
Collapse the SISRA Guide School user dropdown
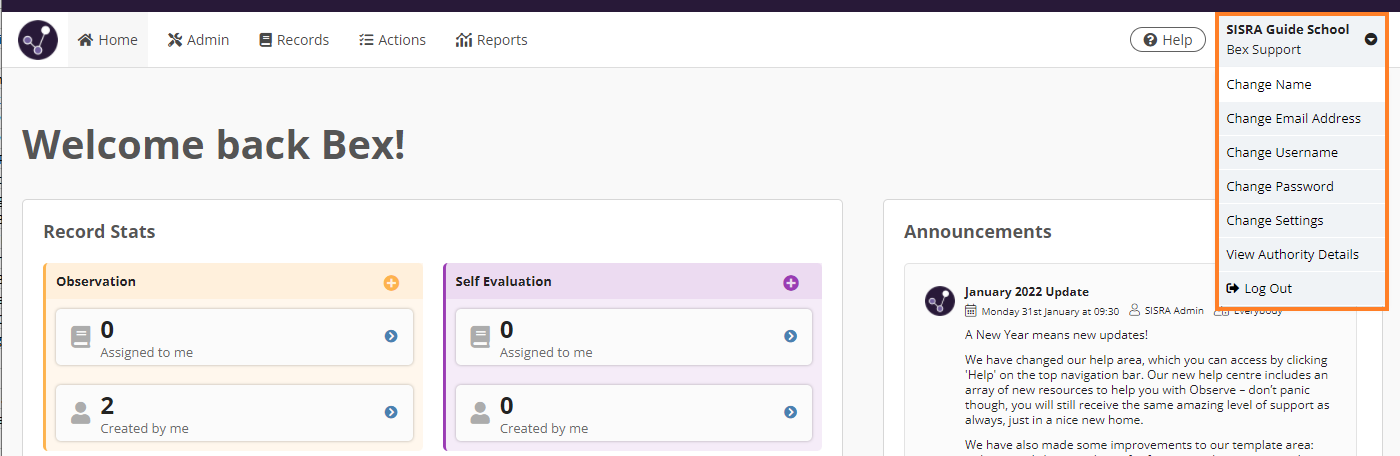pos(1370,40)
